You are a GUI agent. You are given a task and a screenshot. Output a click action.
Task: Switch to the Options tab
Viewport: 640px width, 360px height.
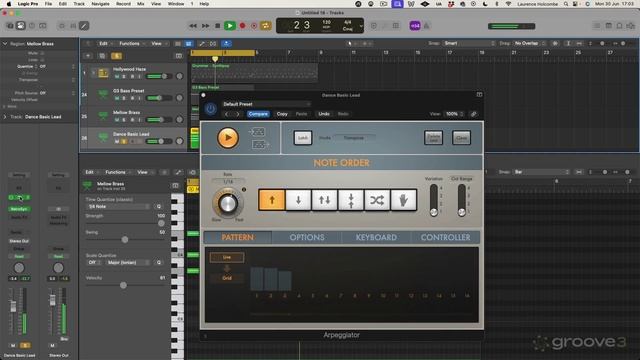(x=307, y=238)
